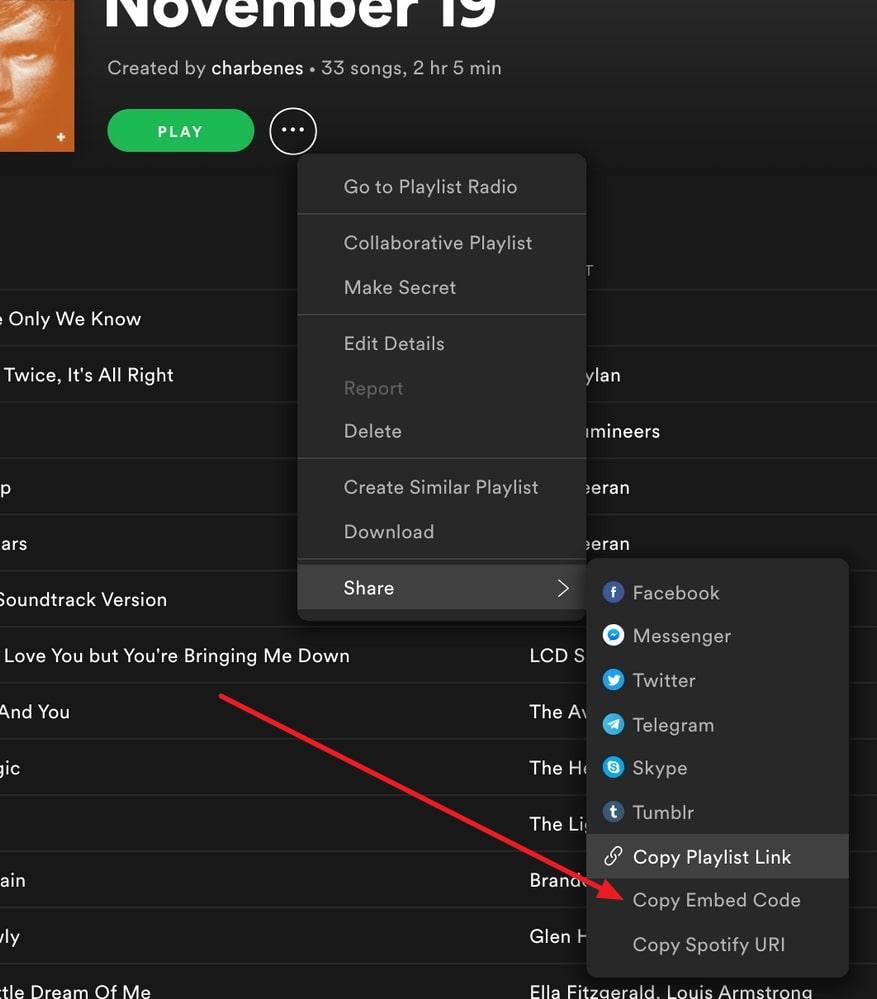
Task: Share playlist through Telegram
Action: tap(717, 724)
